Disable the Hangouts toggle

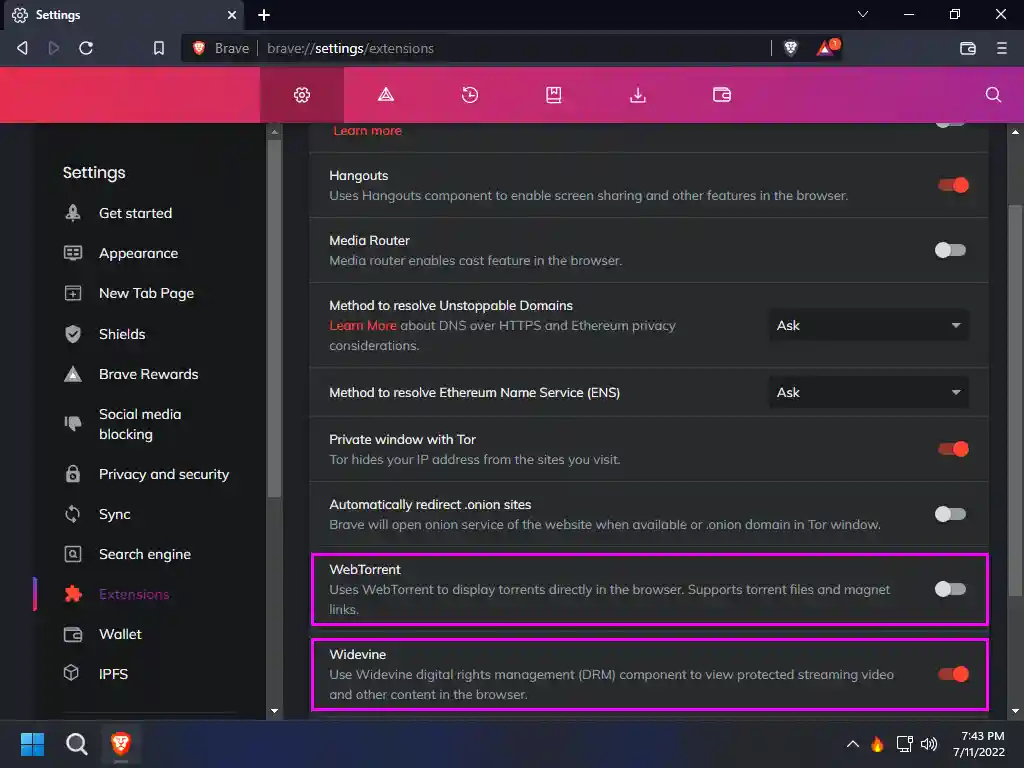[953, 185]
